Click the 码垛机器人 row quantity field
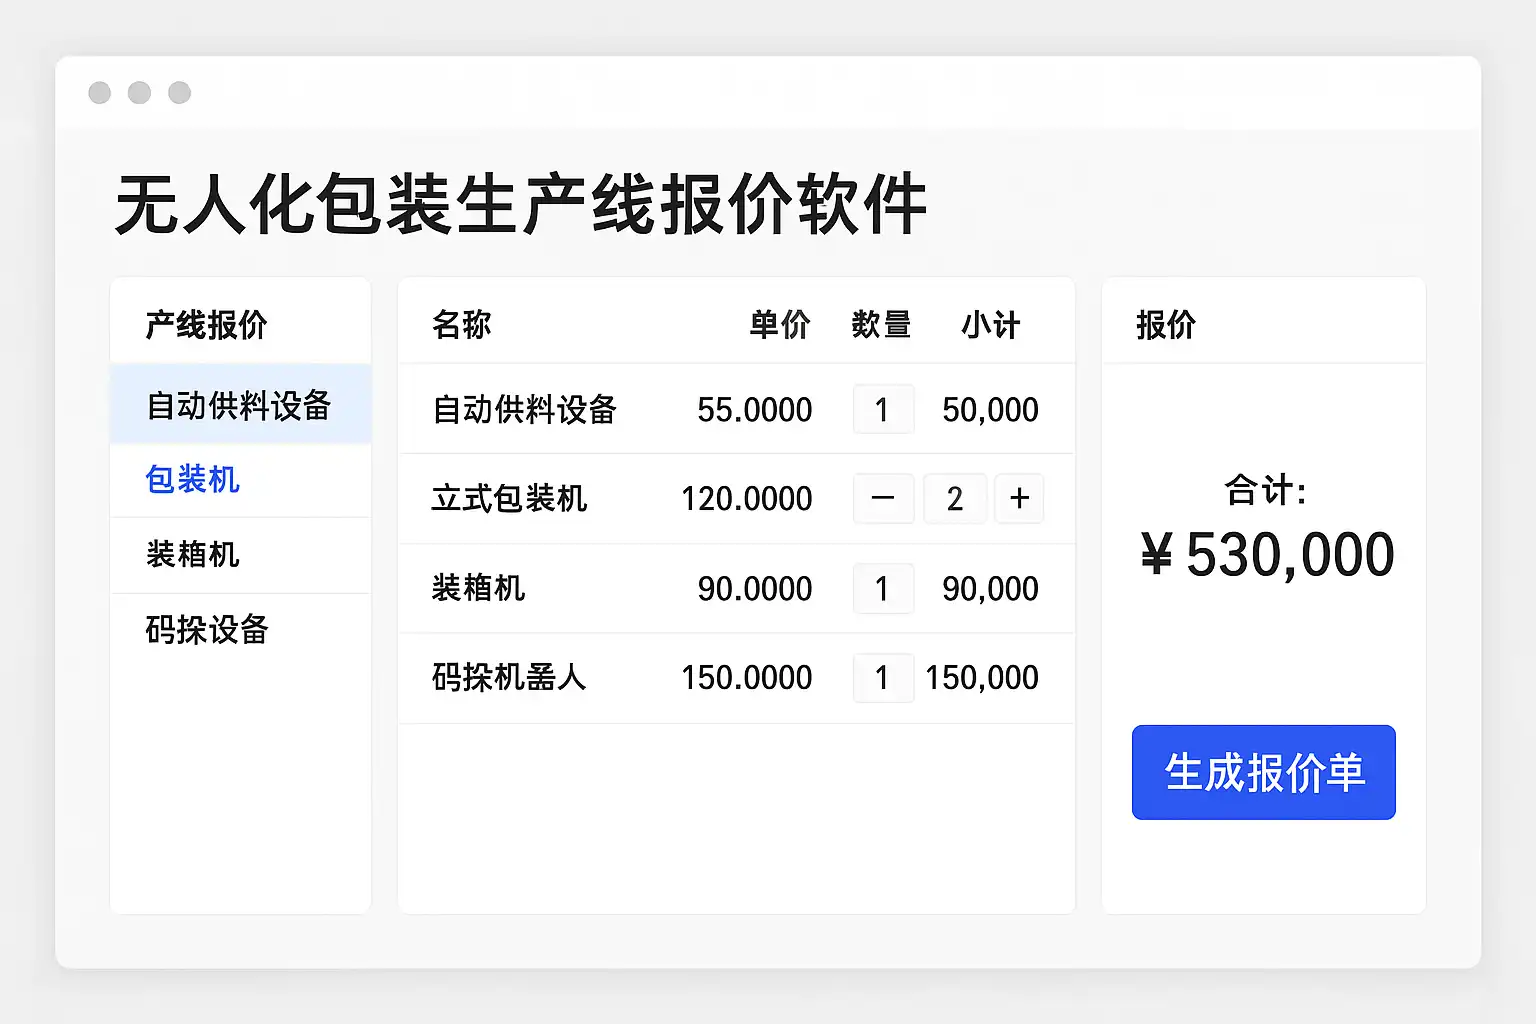The width and height of the screenshot is (1536, 1024). [882, 678]
